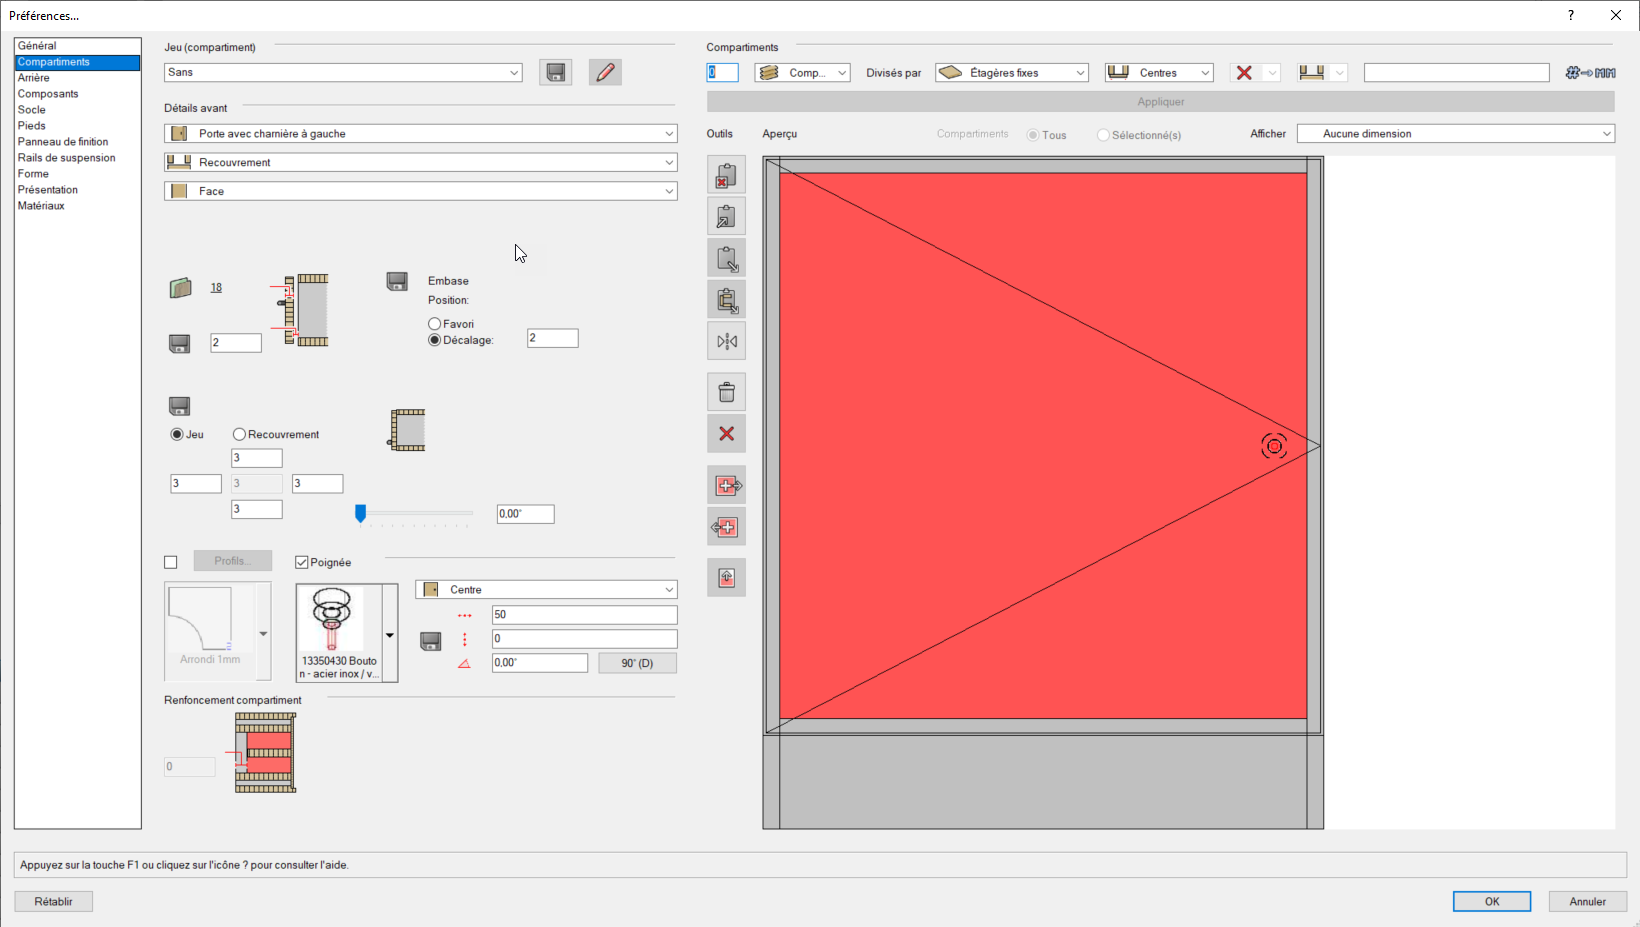Click the save icon beside Embase
Screen dimensions: 1640x927
click(x=397, y=282)
